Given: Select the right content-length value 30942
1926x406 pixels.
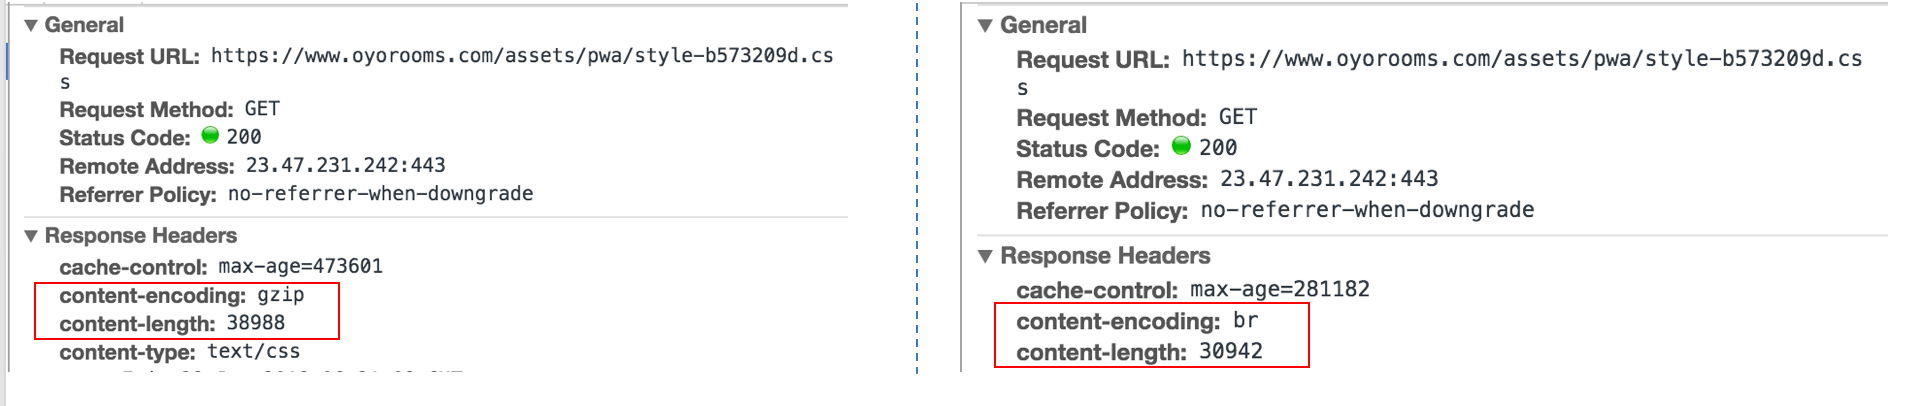Looking at the screenshot, I should coord(1231,351).
